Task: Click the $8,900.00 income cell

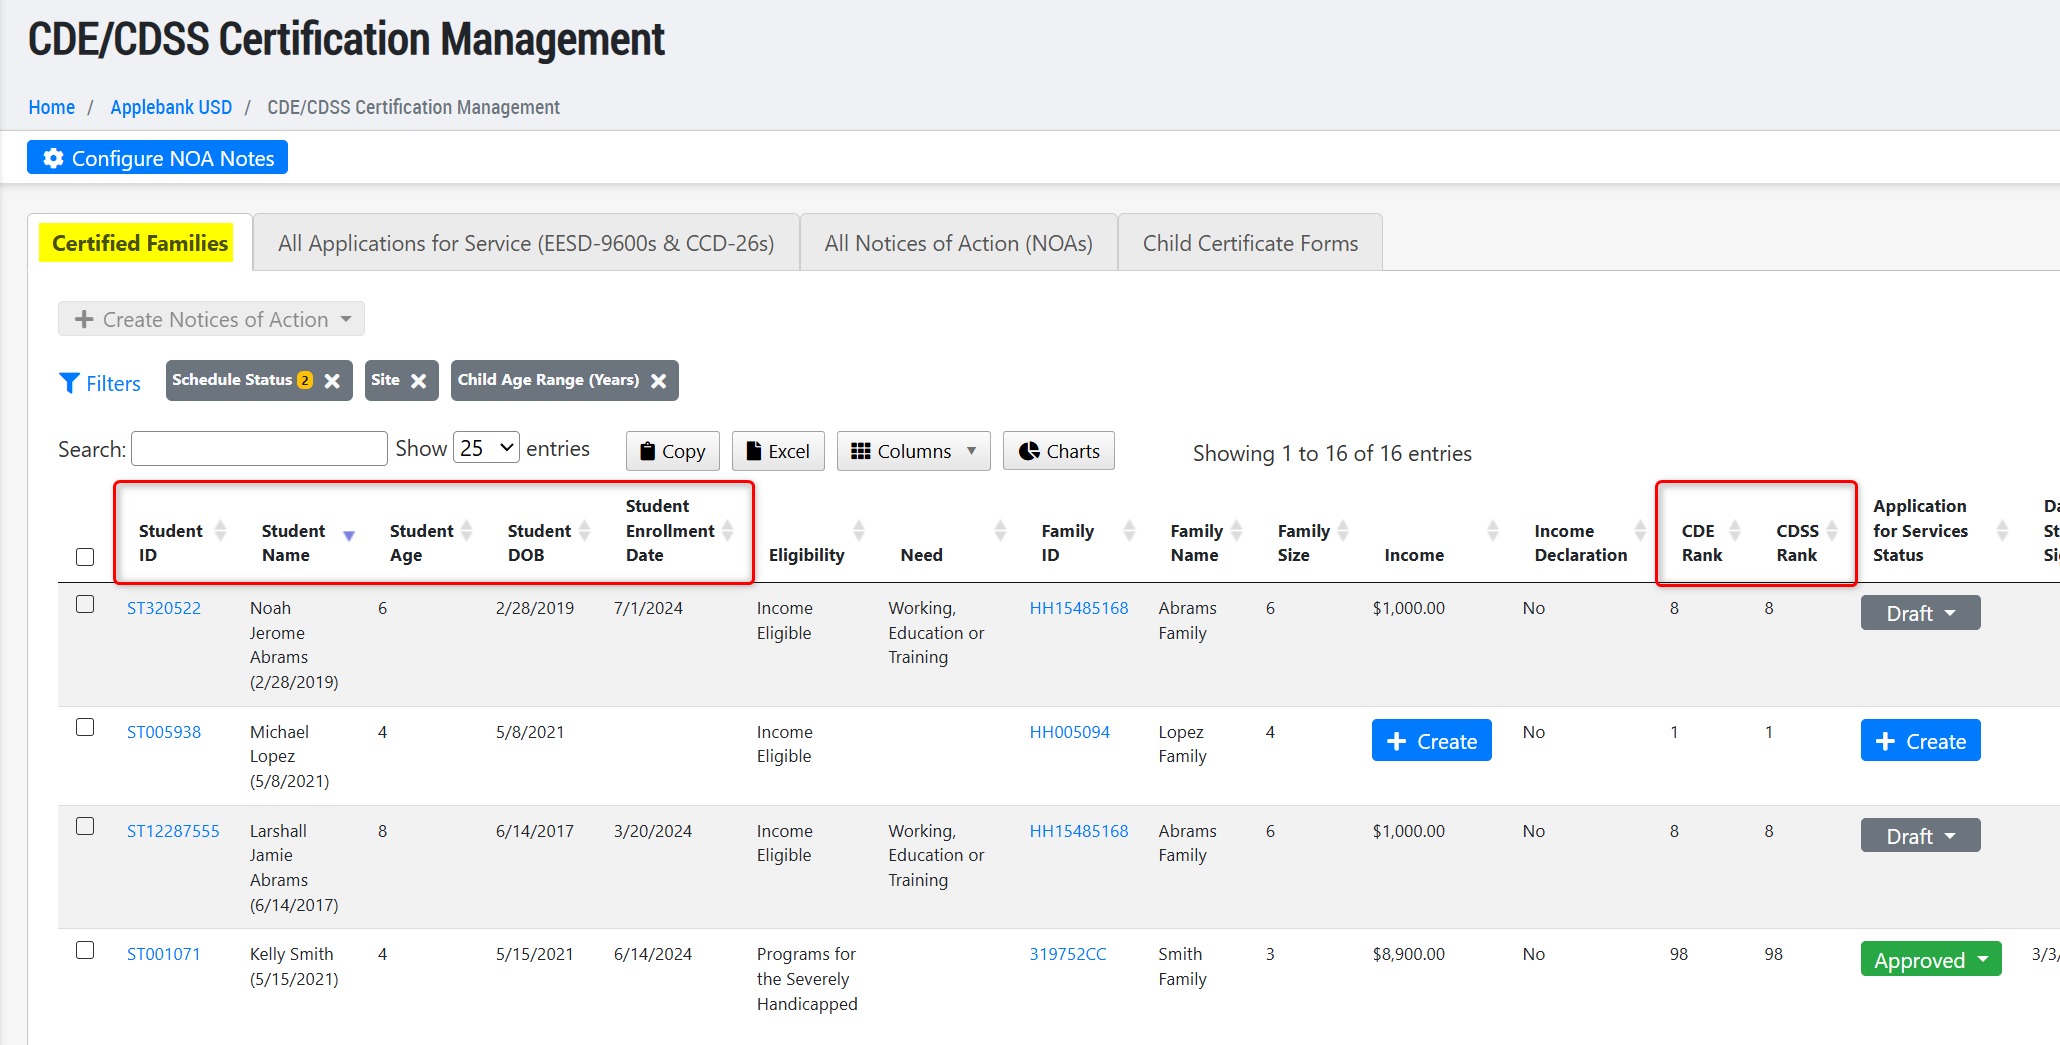Action: [1408, 954]
